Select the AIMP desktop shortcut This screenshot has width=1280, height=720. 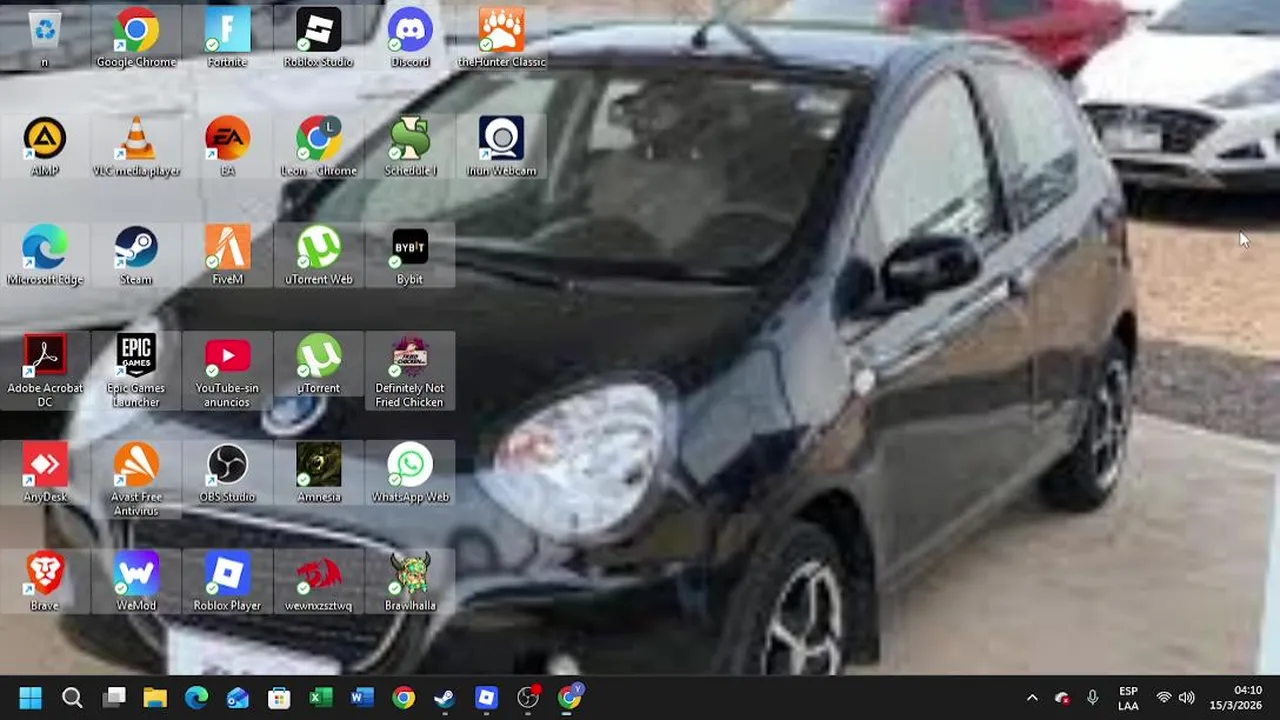click(45, 147)
